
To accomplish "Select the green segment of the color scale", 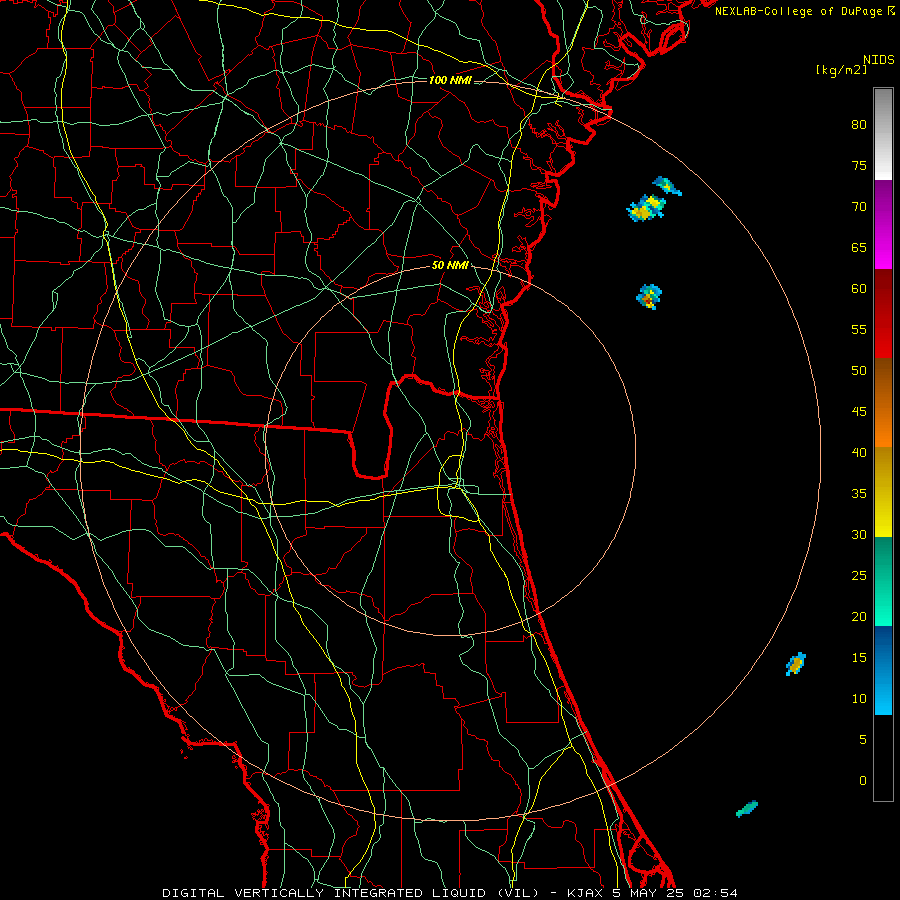I will [x=883, y=581].
